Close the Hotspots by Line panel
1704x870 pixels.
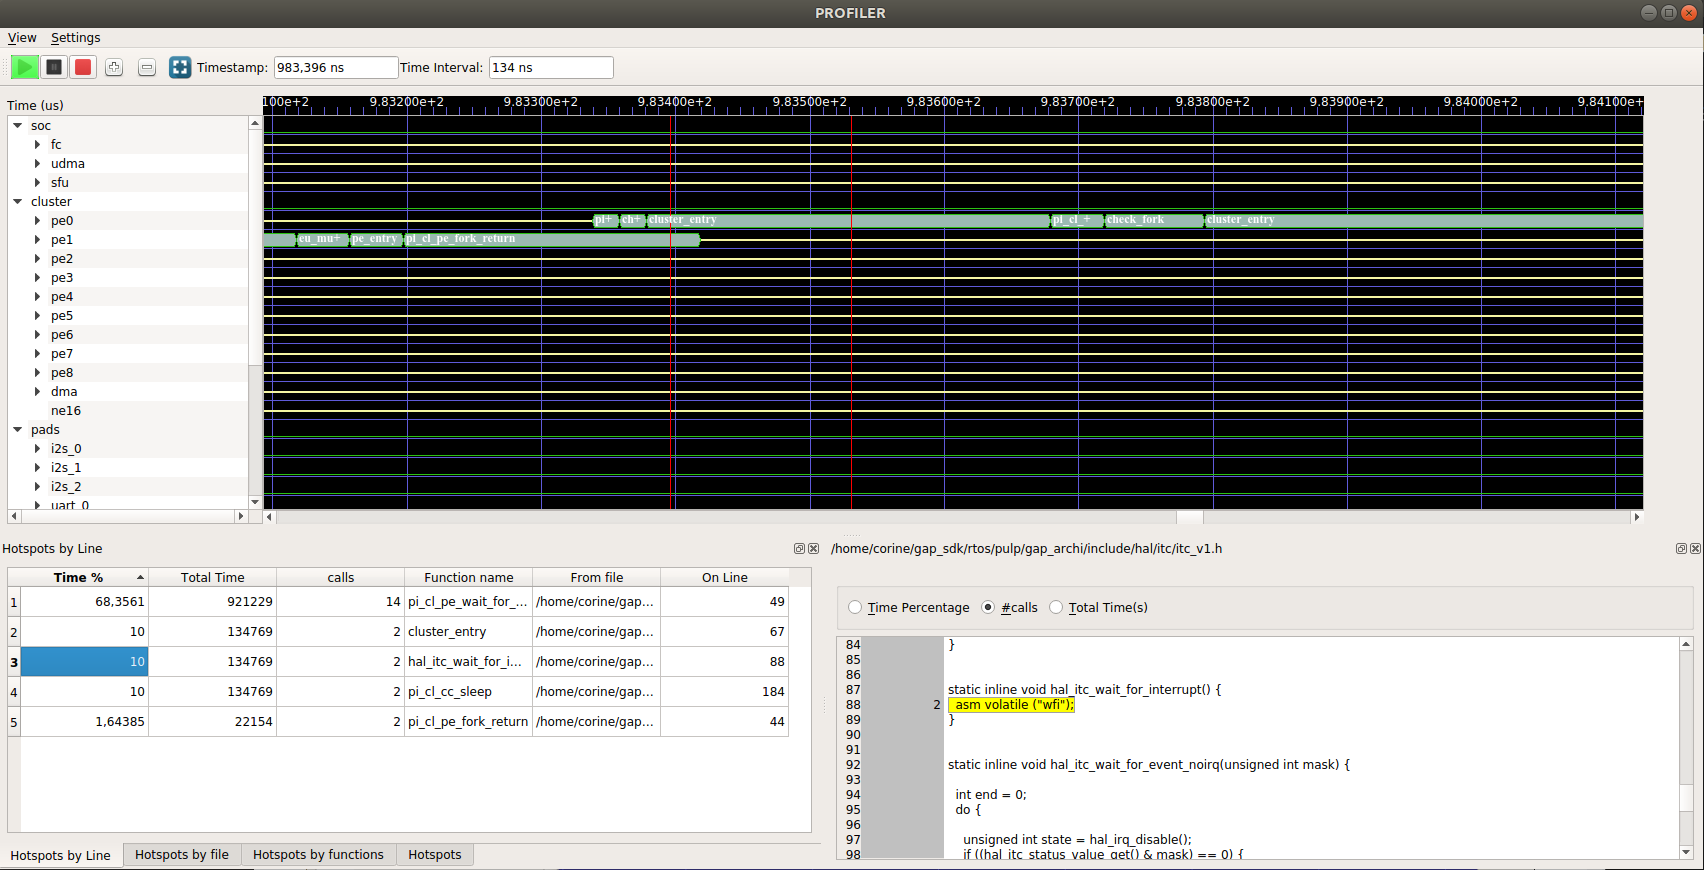[814, 548]
